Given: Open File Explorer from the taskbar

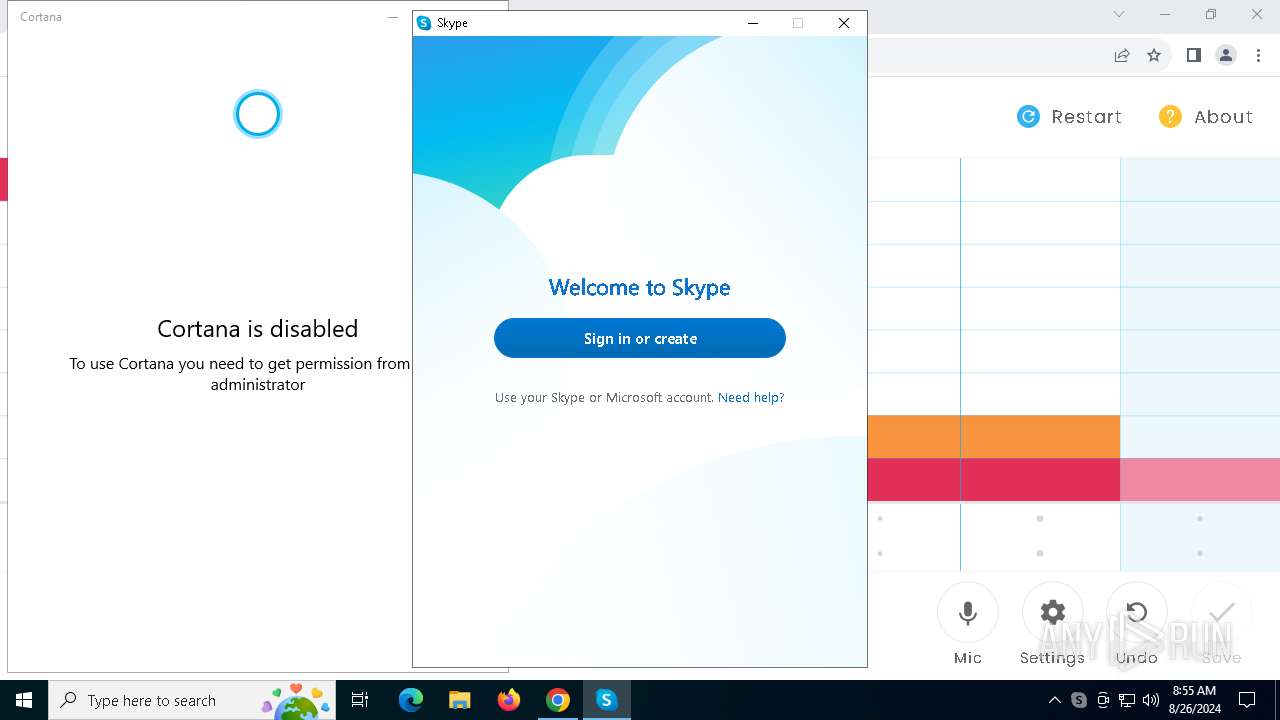Looking at the screenshot, I should [459, 700].
